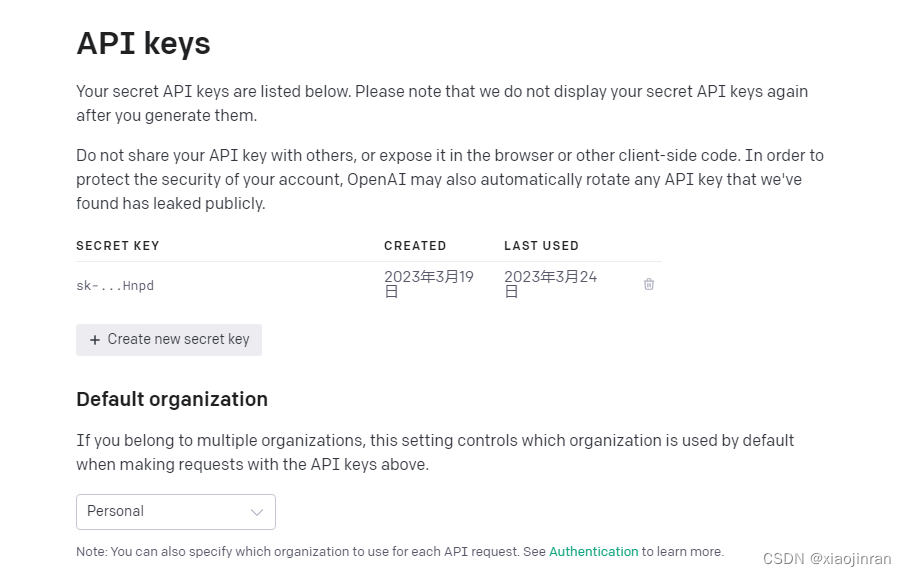Click the CREATED column header
906x576 pixels.
point(415,246)
